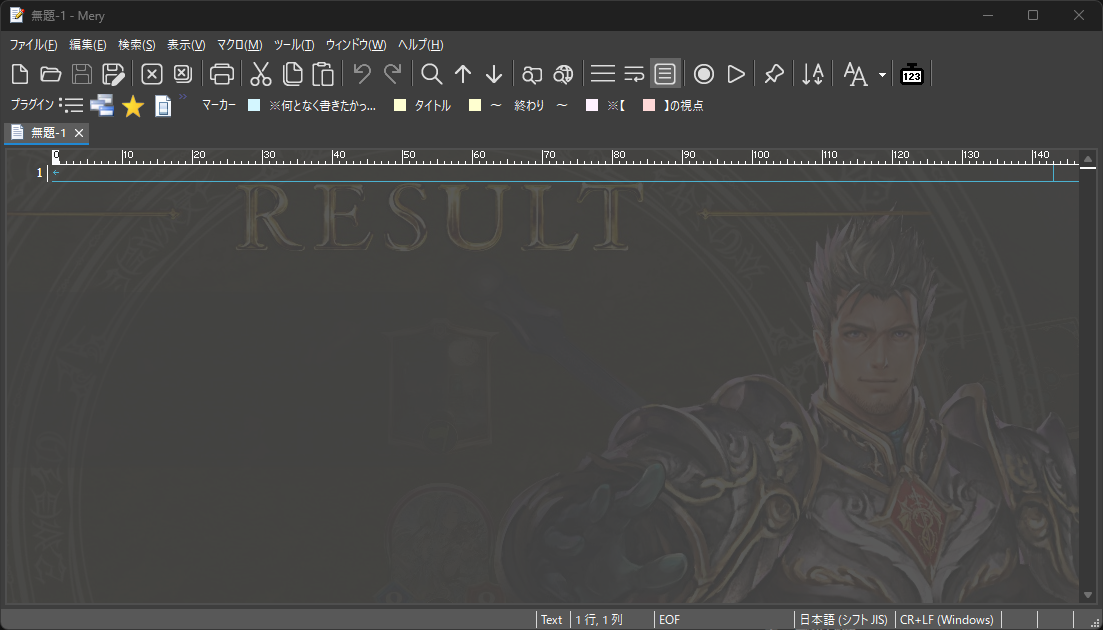Click the light blue marker swatch
This screenshot has width=1103, height=630.
pyautogui.click(x=254, y=105)
